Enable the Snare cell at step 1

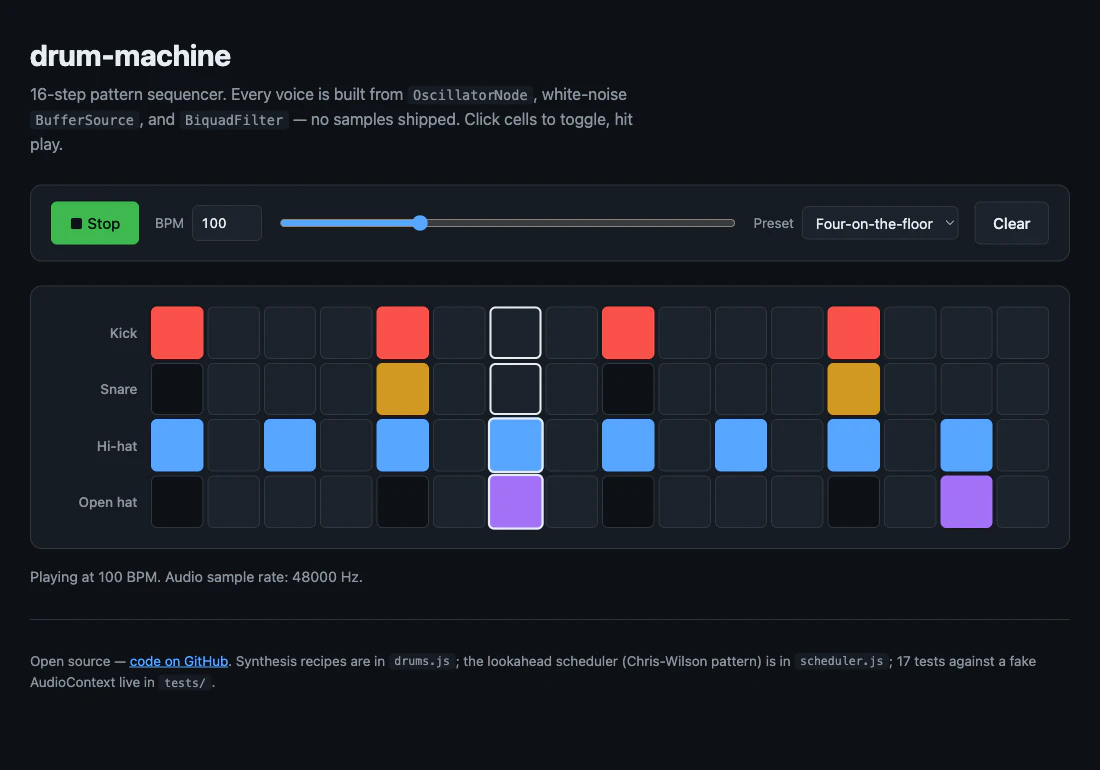[x=177, y=389]
